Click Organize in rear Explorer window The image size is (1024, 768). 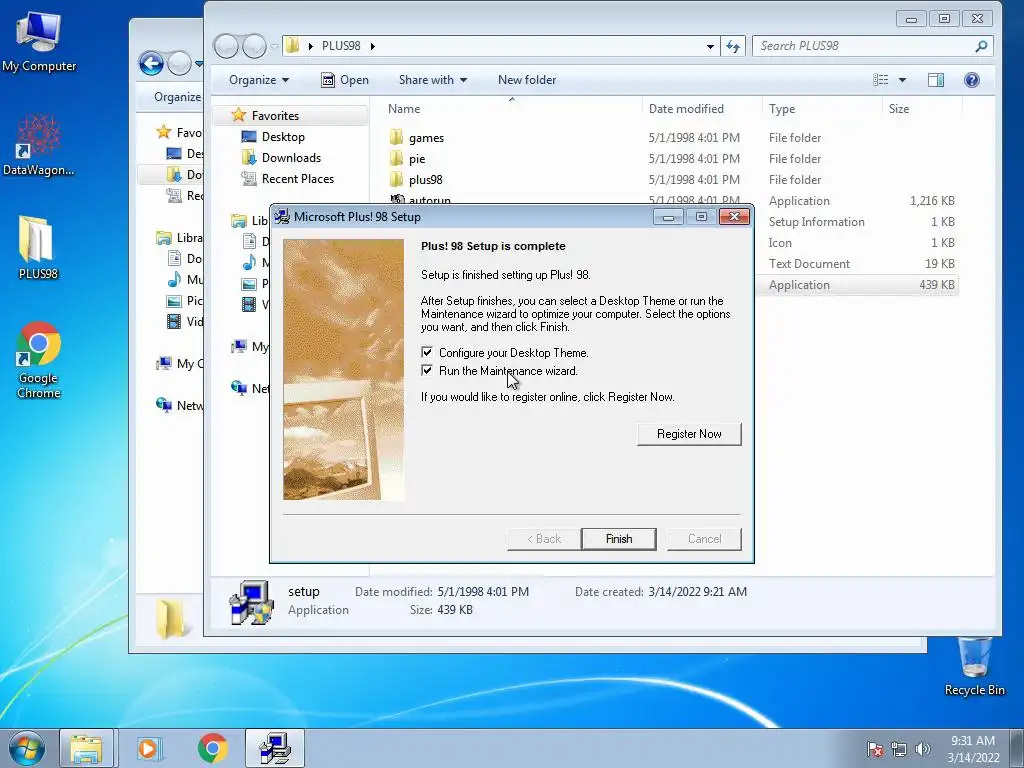click(176, 97)
